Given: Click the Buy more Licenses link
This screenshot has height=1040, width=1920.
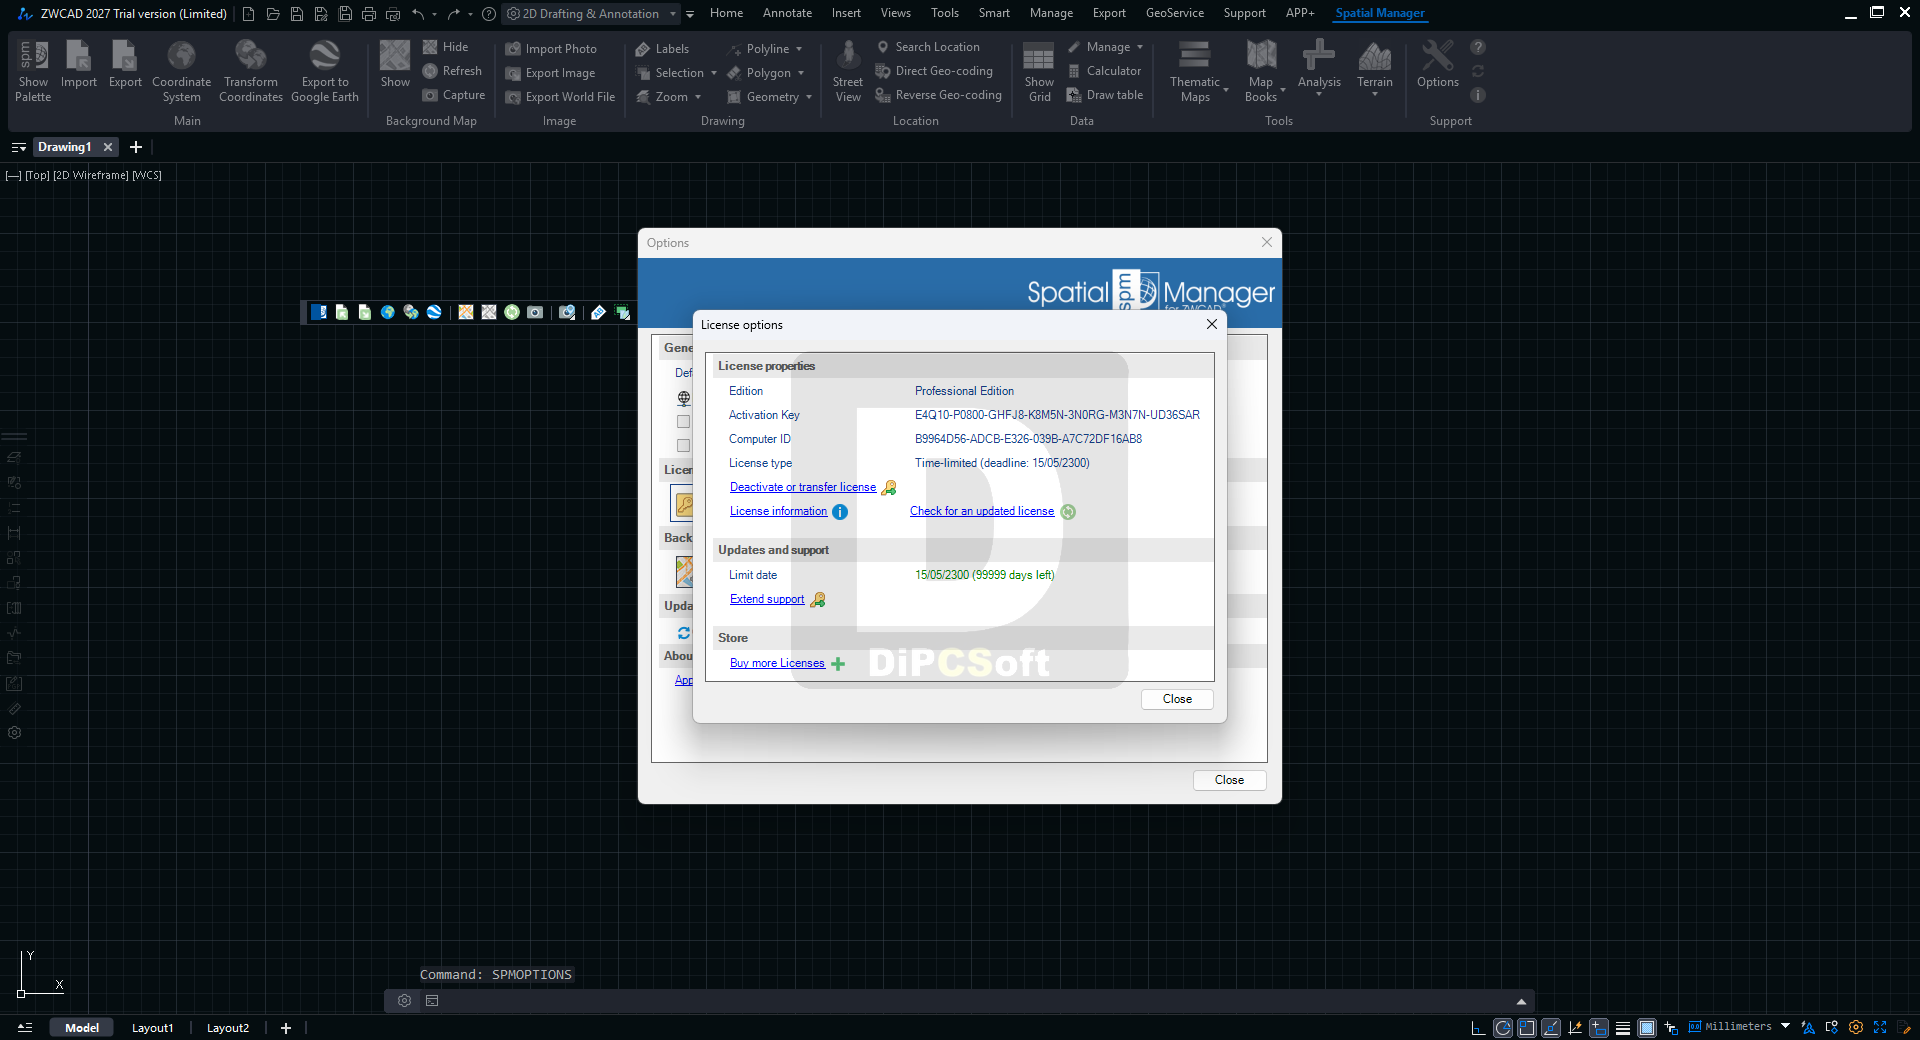Looking at the screenshot, I should click(x=777, y=663).
